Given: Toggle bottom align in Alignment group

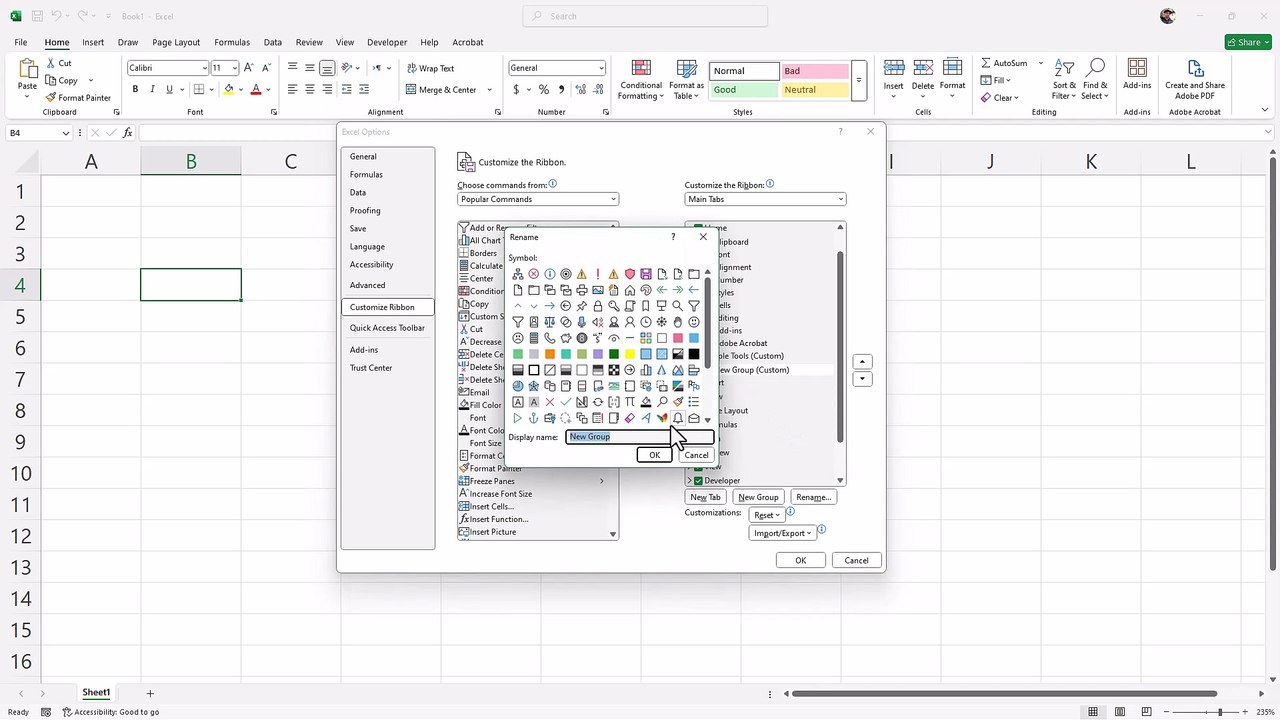Looking at the screenshot, I should click(327, 68).
